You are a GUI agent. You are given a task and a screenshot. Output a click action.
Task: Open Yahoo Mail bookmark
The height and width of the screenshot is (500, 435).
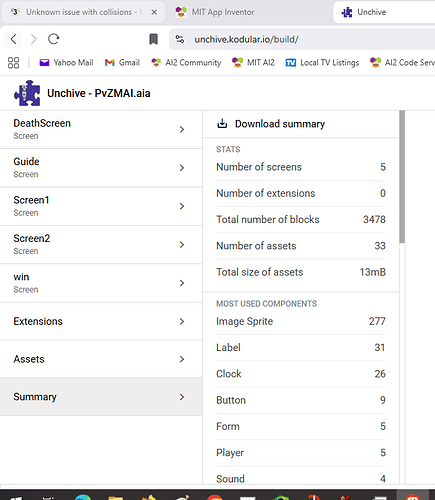click(x=66, y=62)
